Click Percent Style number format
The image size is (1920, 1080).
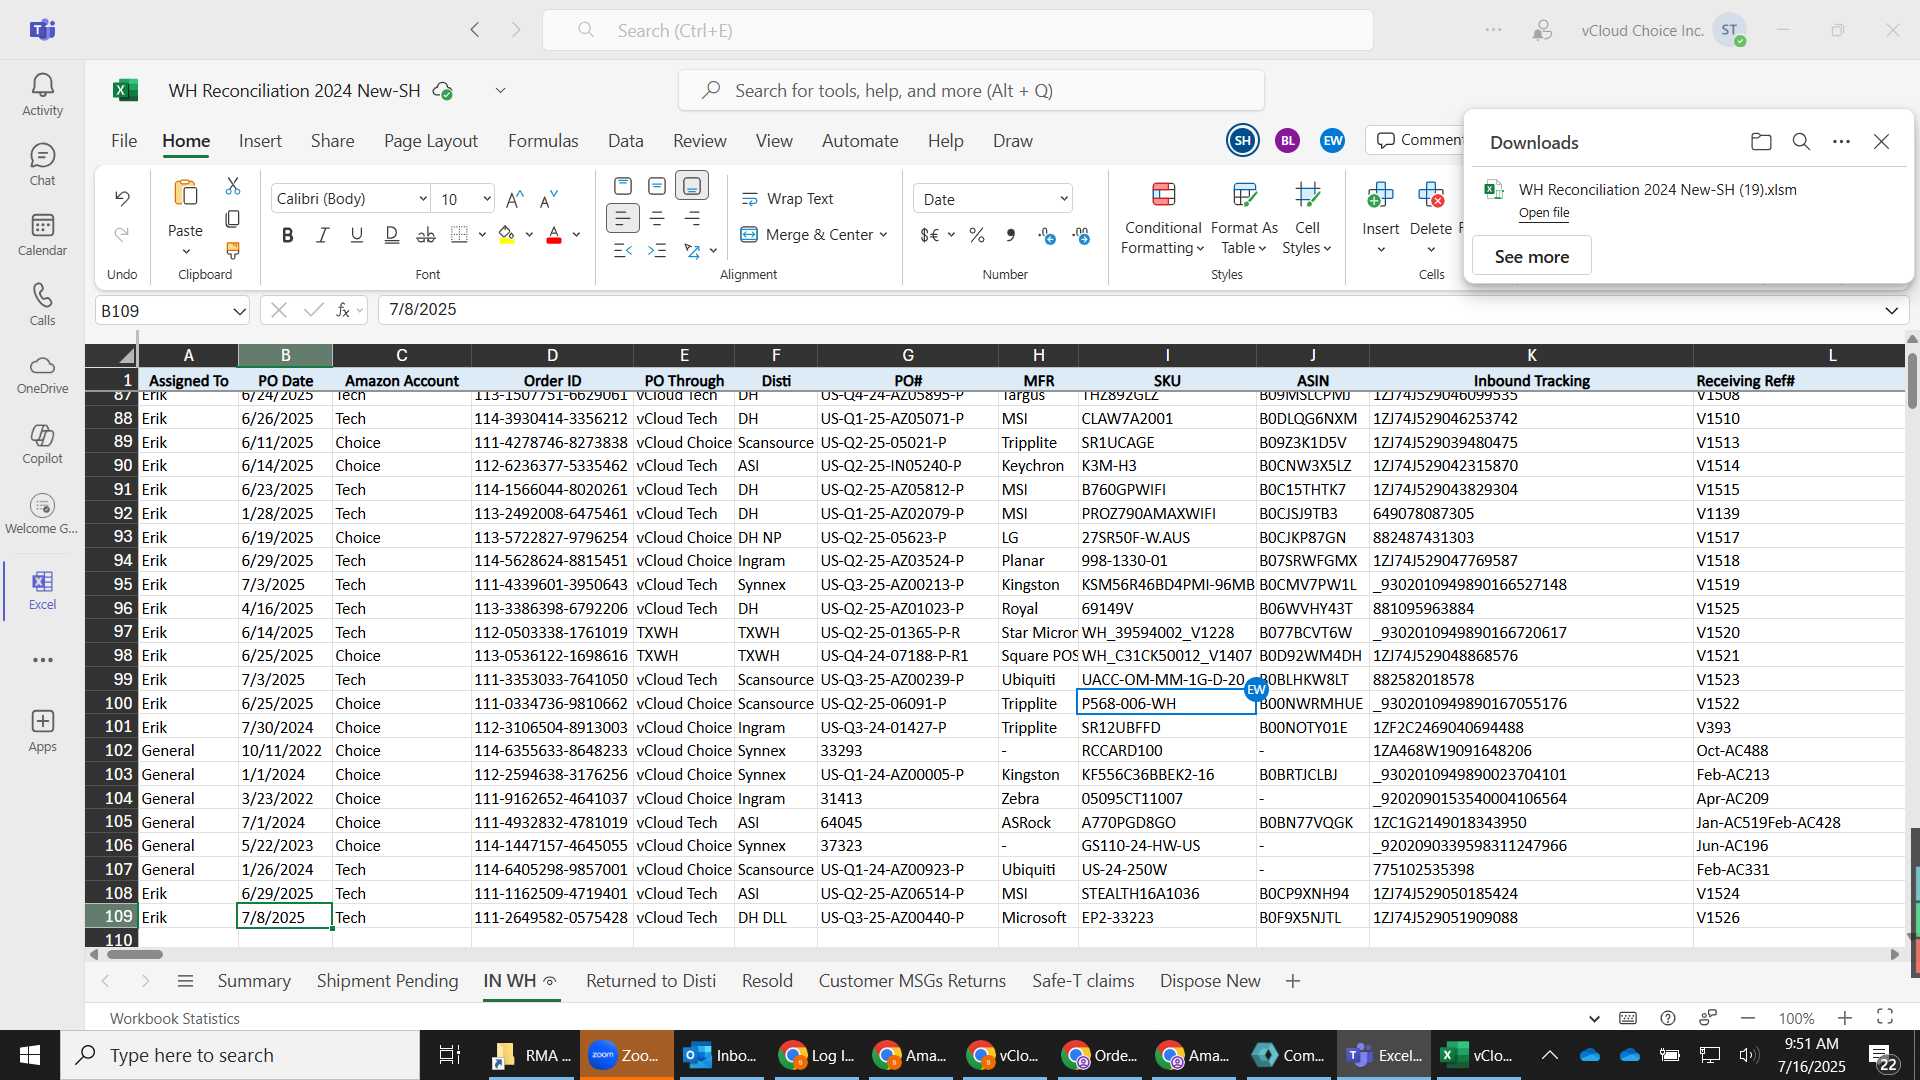(977, 235)
